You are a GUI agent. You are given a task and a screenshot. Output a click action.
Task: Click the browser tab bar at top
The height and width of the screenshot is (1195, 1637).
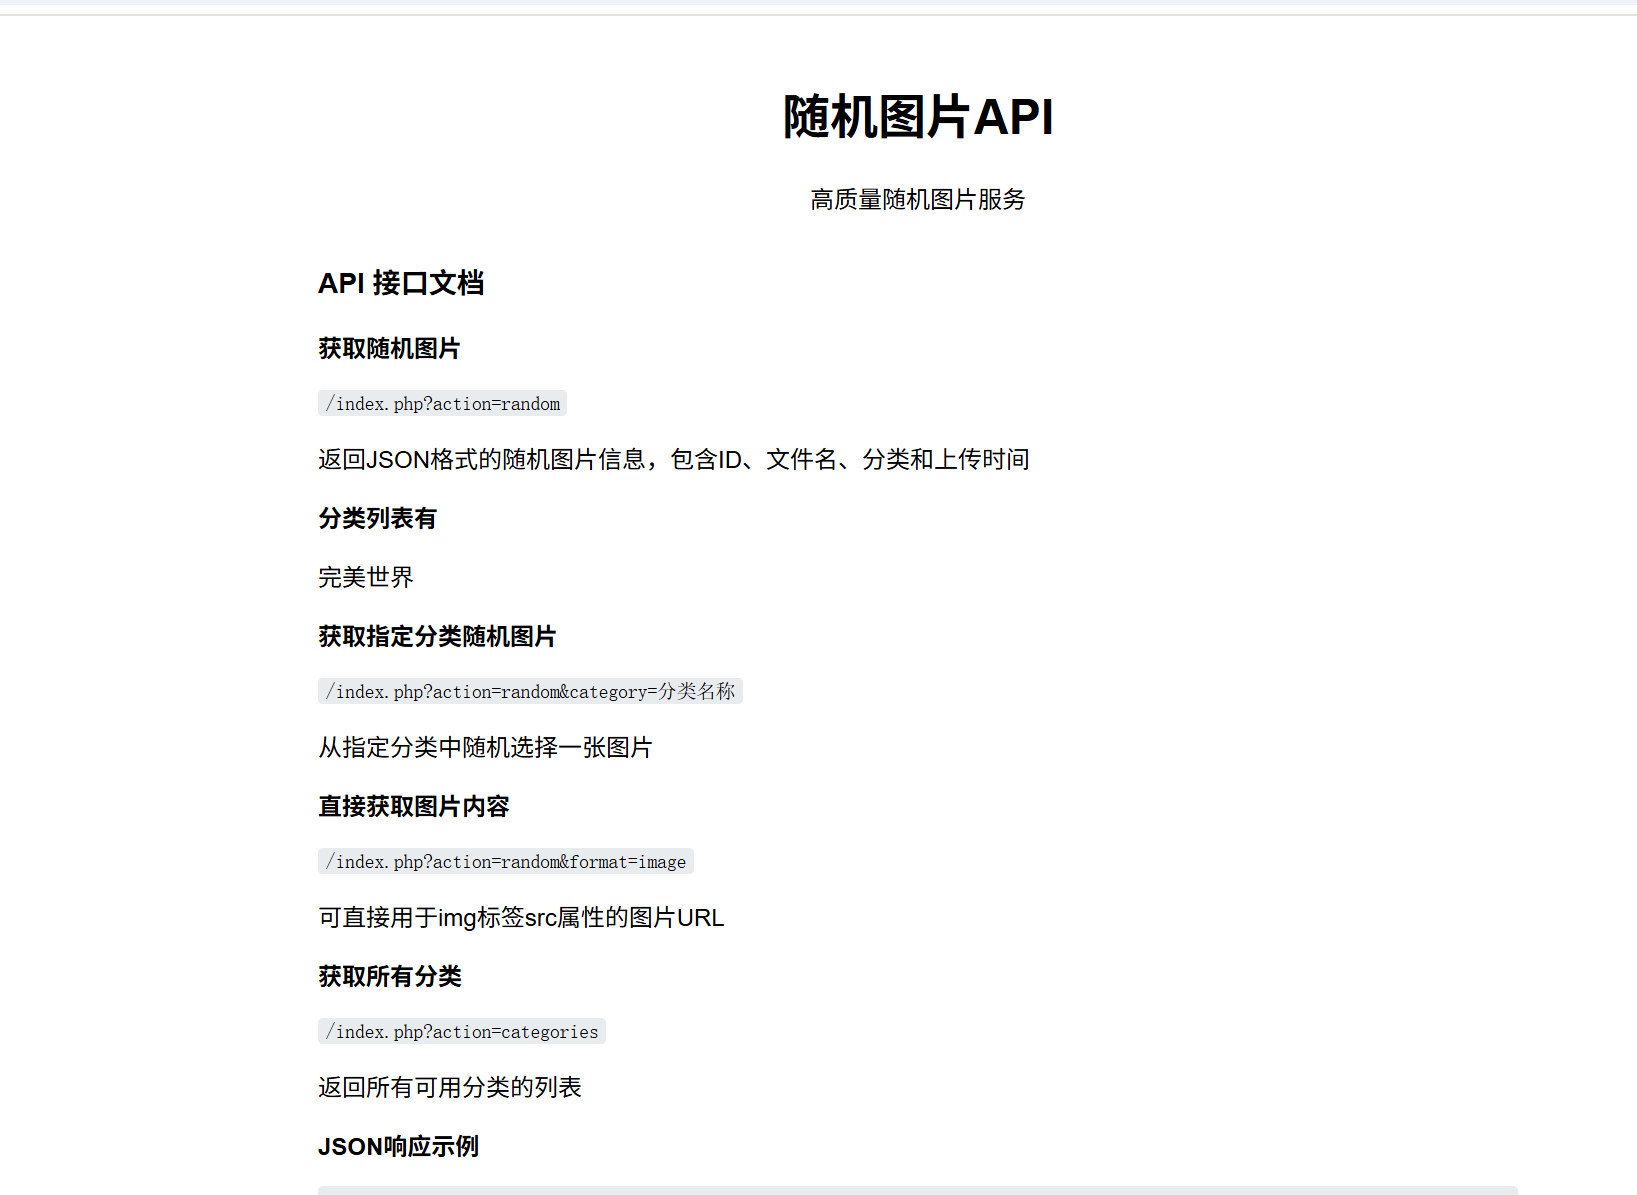click(x=818, y=5)
